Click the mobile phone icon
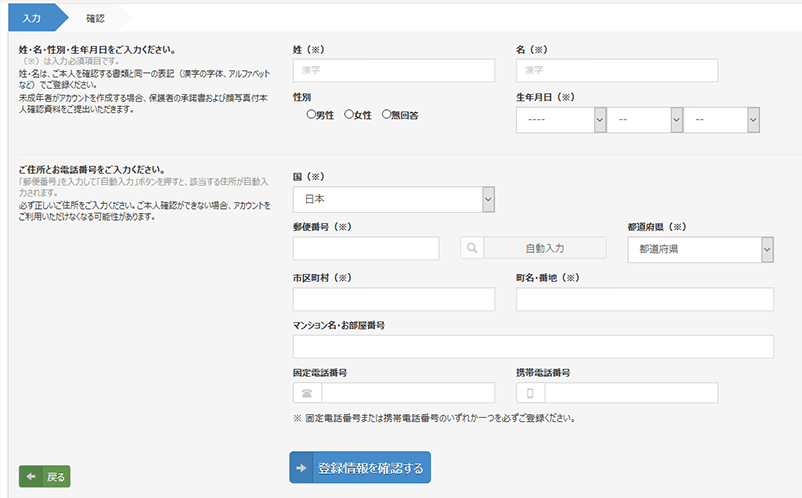The width and height of the screenshot is (802, 498). point(529,393)
